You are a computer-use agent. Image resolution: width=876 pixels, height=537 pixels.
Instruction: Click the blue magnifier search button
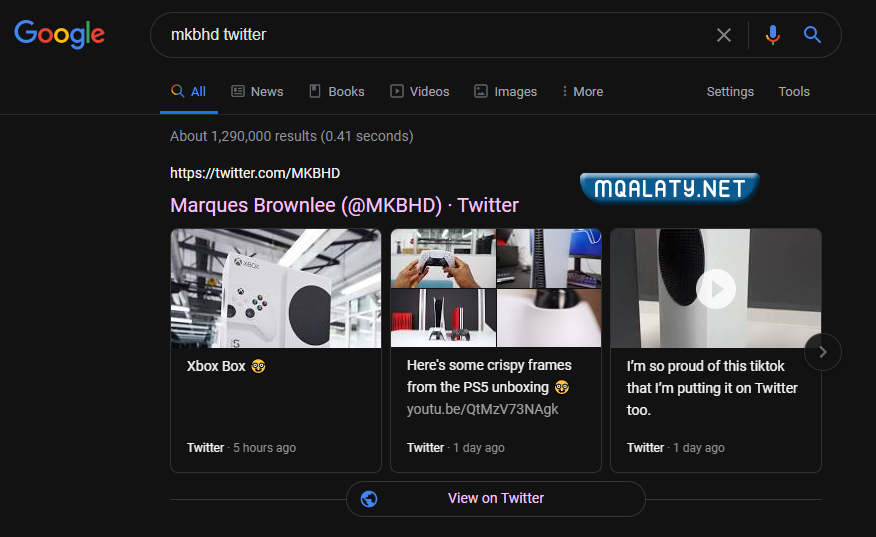click(812, 35)
